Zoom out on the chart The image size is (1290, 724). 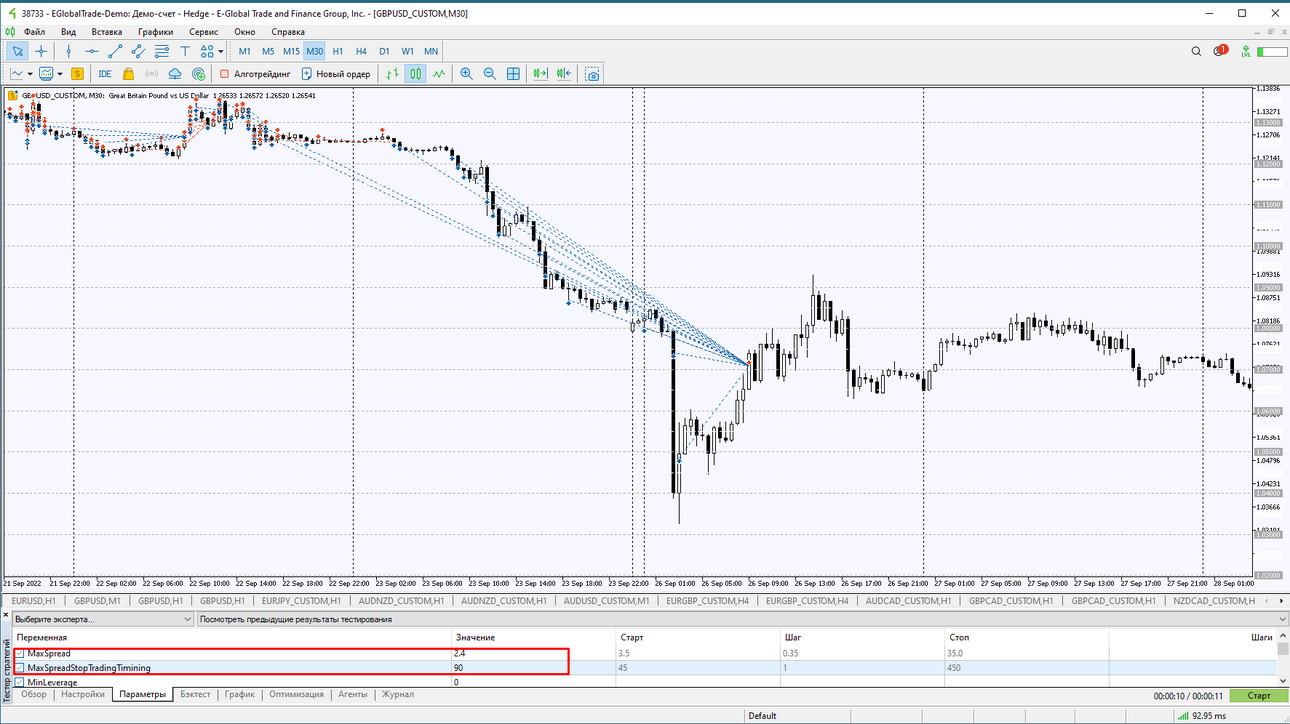pos(490,74)
